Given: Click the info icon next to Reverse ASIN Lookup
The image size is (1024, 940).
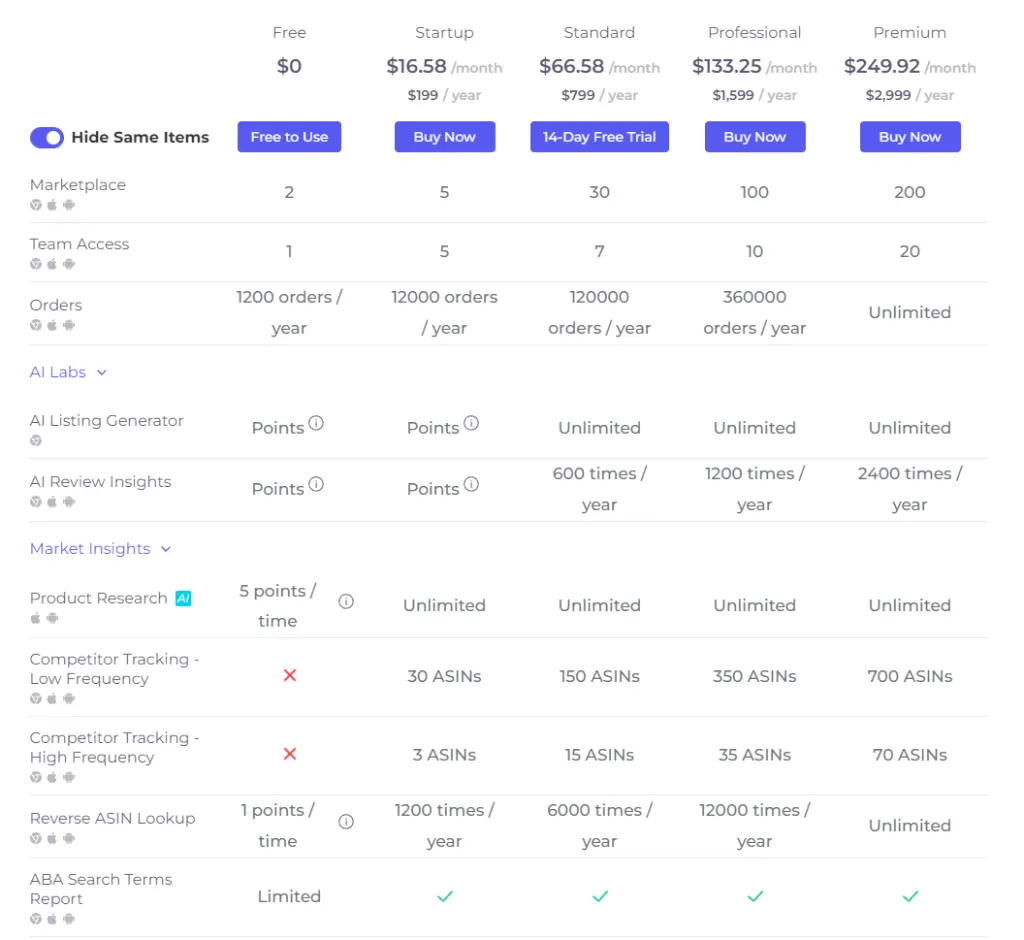Looking at the screenshot, I should (x=345, y=822).
